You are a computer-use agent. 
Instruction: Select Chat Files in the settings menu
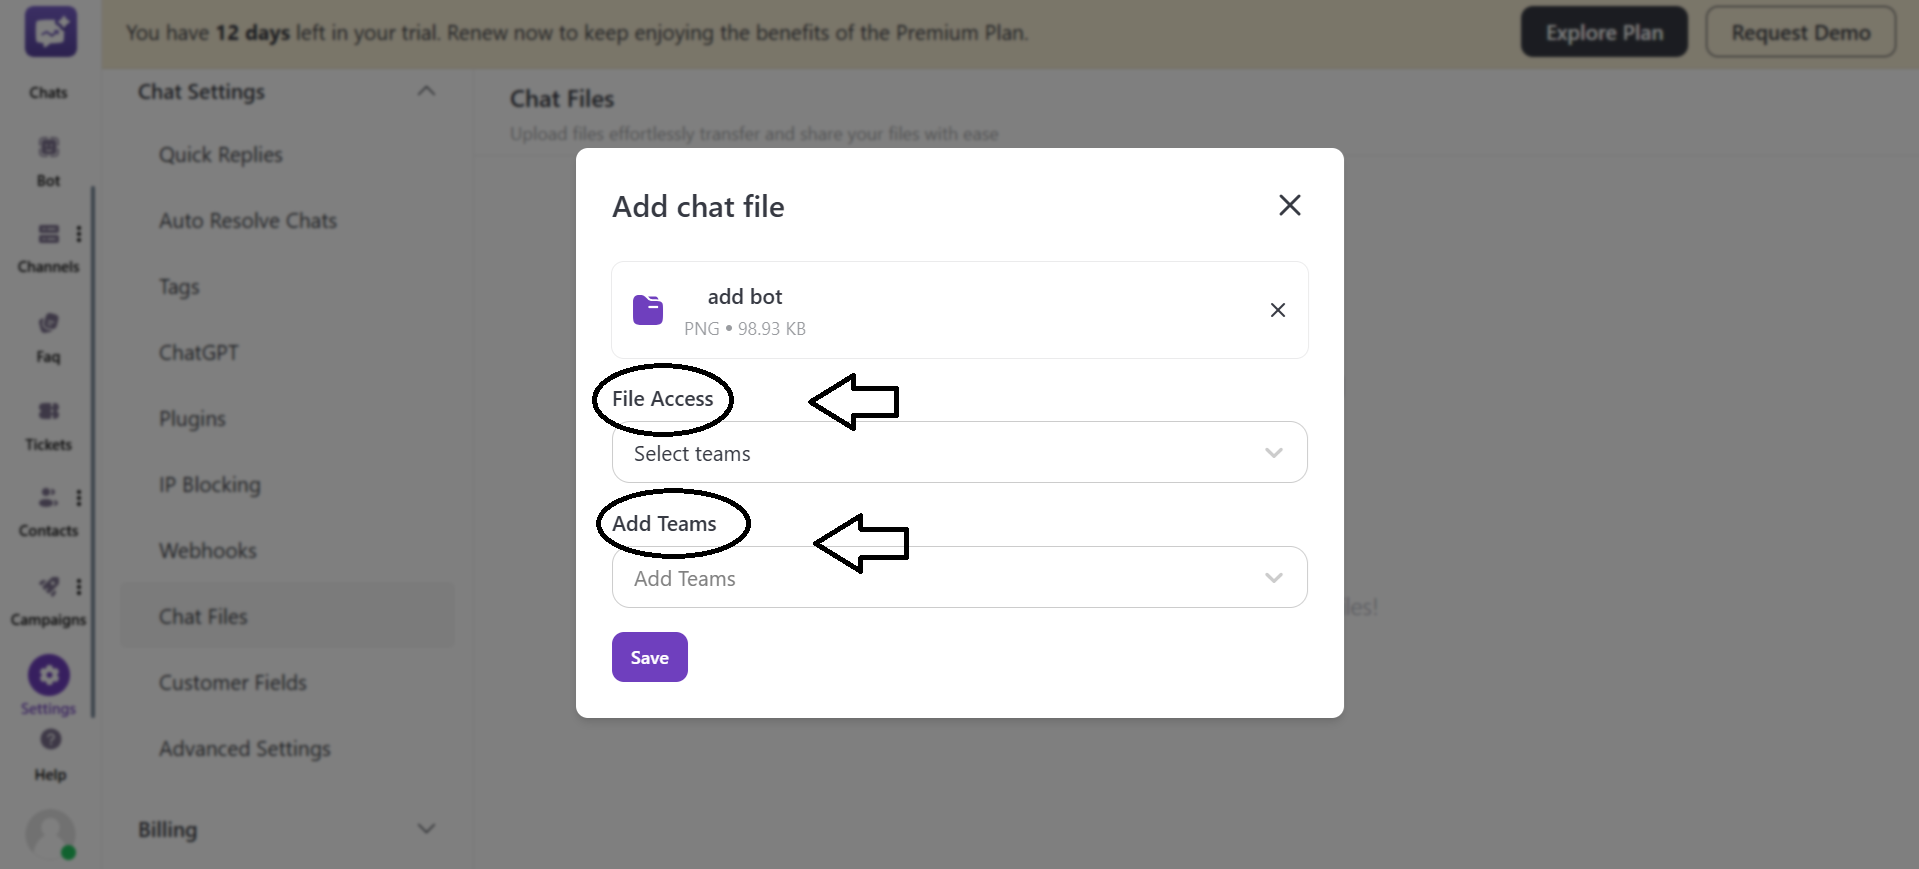202,616
